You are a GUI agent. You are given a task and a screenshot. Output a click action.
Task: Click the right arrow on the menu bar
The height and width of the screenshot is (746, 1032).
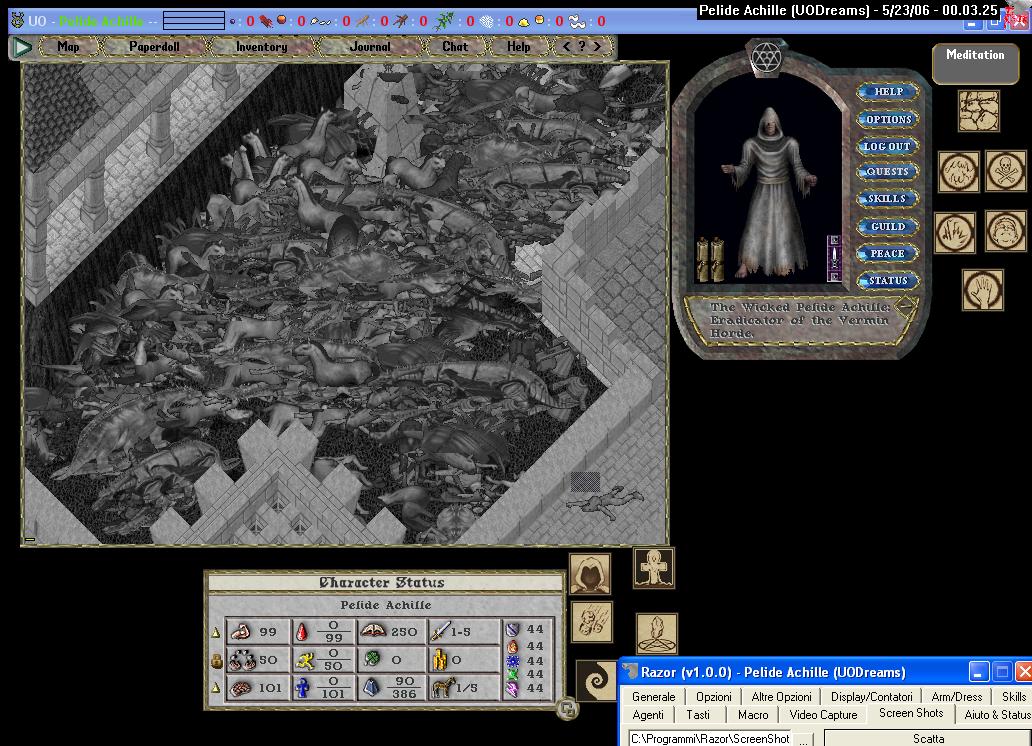pyautogui.click(x=597, y=46)
